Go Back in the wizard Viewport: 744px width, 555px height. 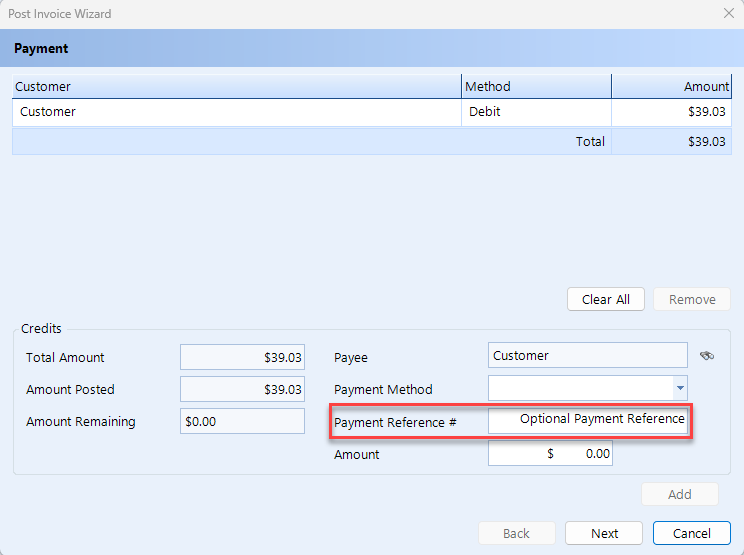click(x=516, y=533)
